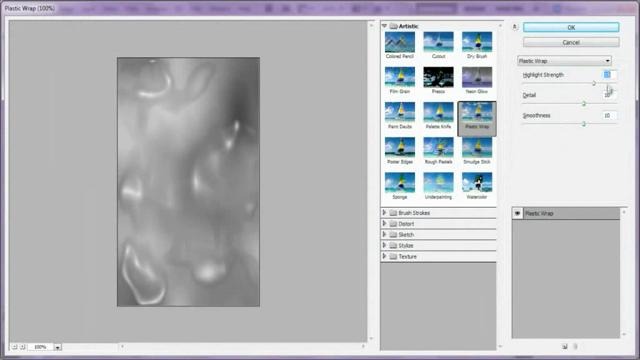The height and width of the screenshot is (360, 640).
Task: Select the Poster Edges filter thumbnail
Action: pos(400,147)
